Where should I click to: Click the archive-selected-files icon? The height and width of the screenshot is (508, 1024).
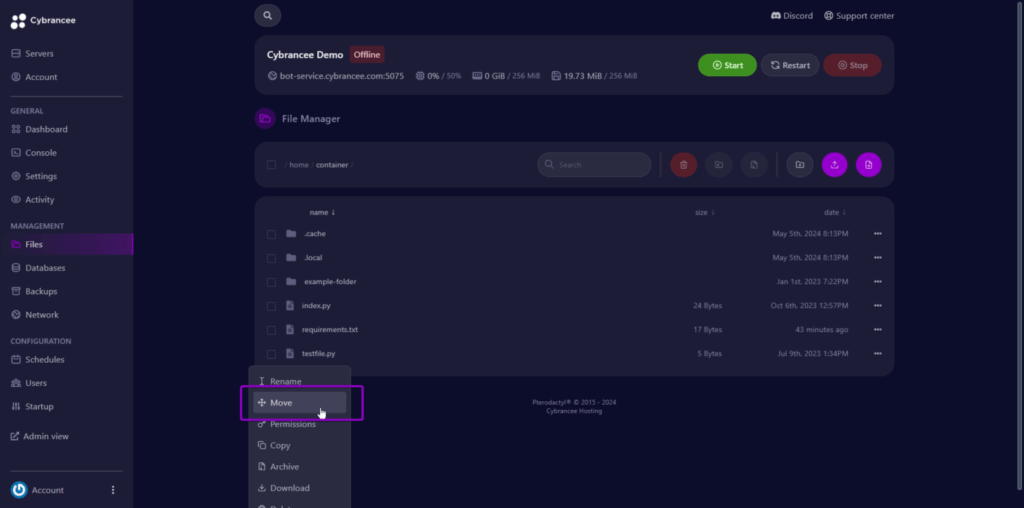pyautogui.click(x=754, y=165)
